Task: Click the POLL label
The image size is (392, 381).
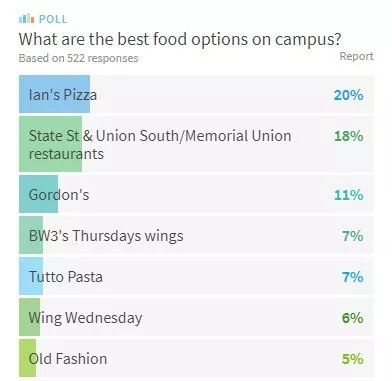Action: pyautogui.click(x=53, y=19)
